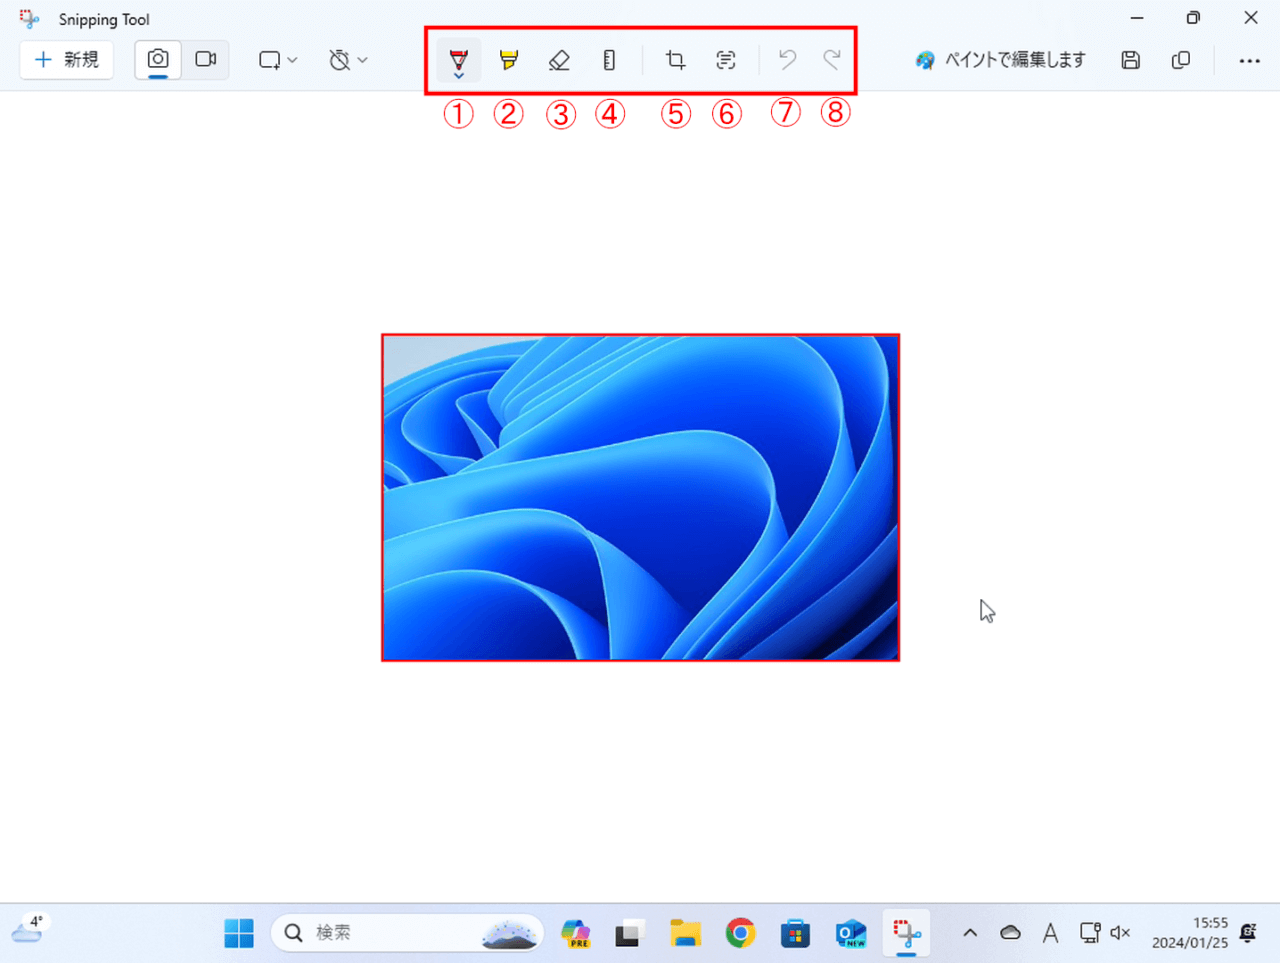
Task: Minimize the Snipping Tool window
Action: click(x=1137, y=18)
